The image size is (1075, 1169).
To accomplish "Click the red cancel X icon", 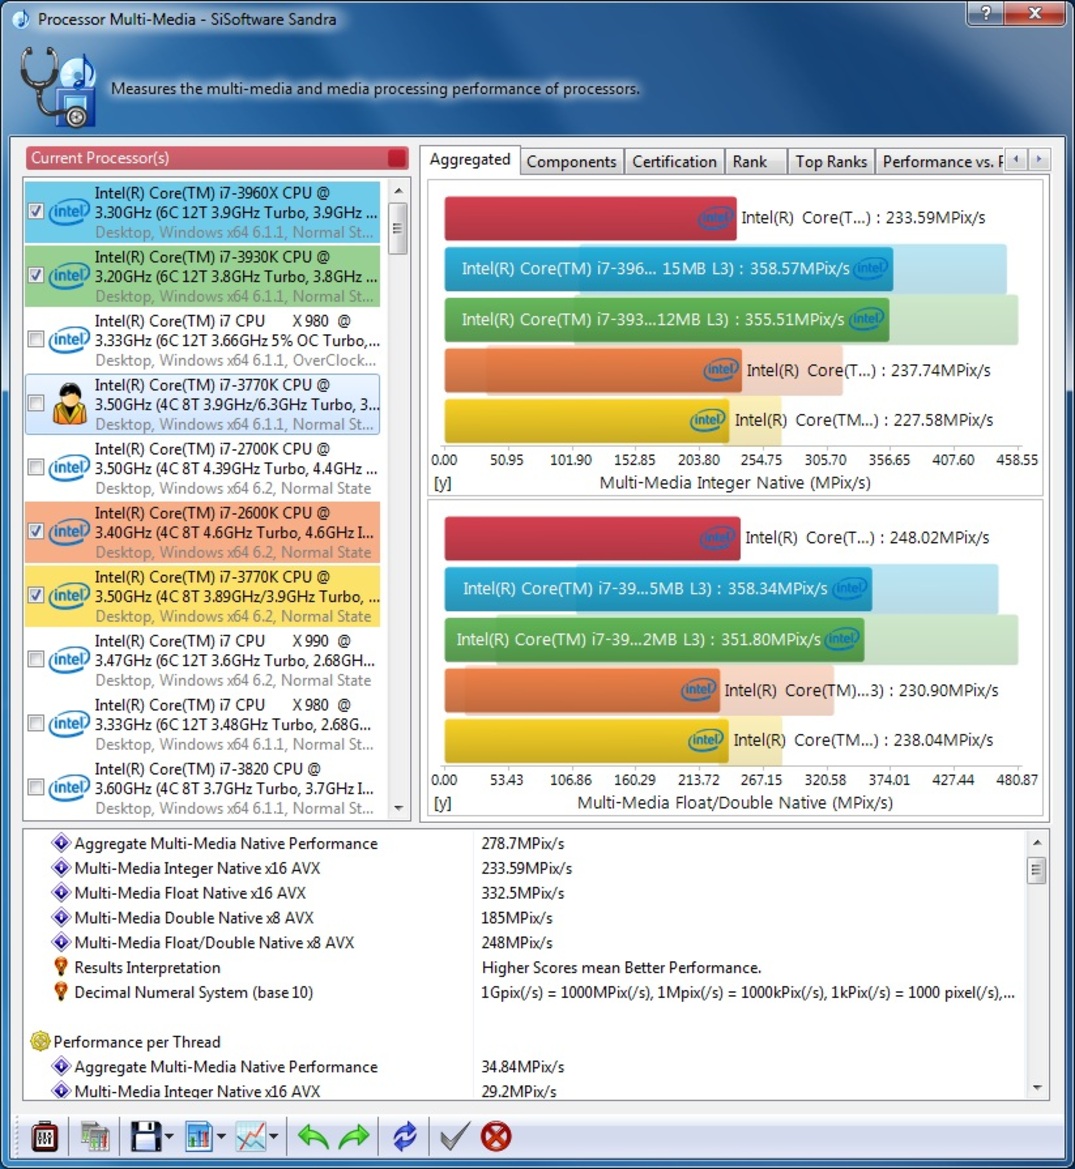I will coord(496,1136).
